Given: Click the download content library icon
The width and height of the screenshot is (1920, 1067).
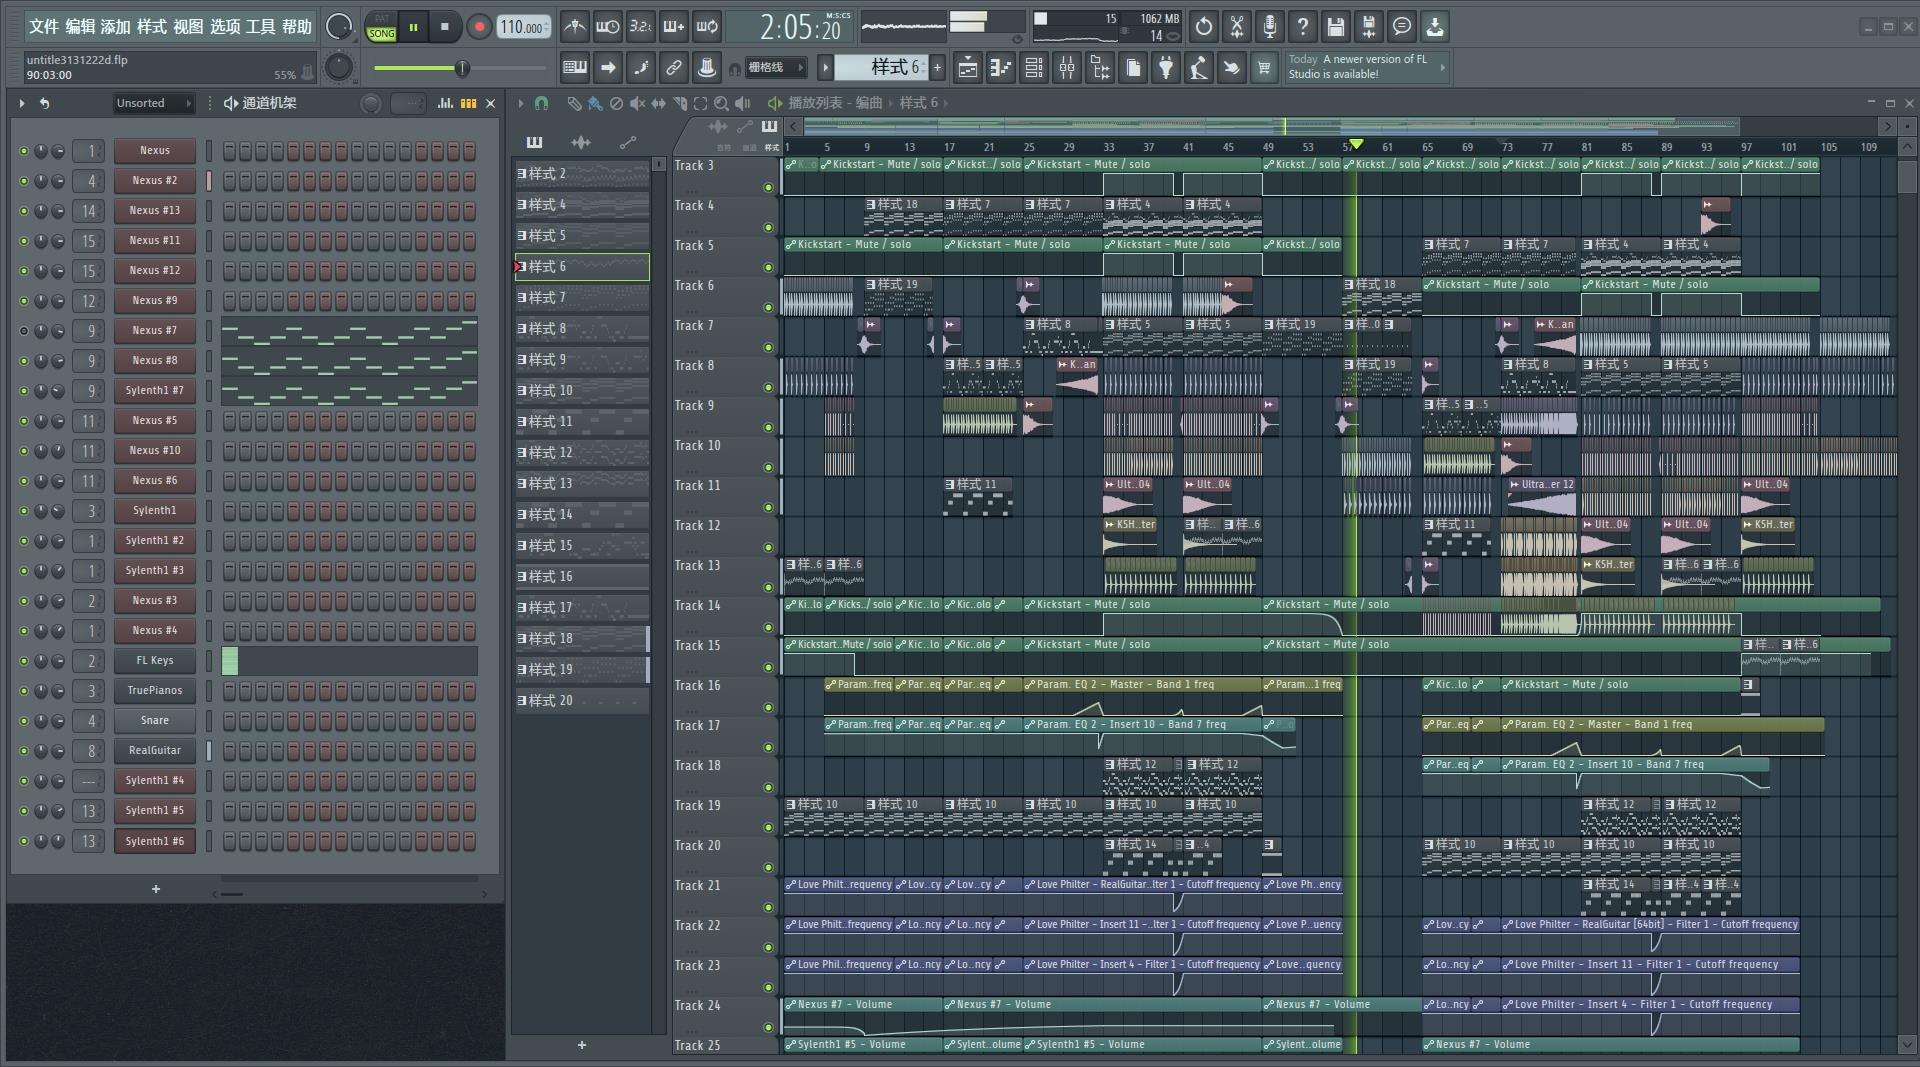Looking at the screenshot, I should pos(1435,27).
